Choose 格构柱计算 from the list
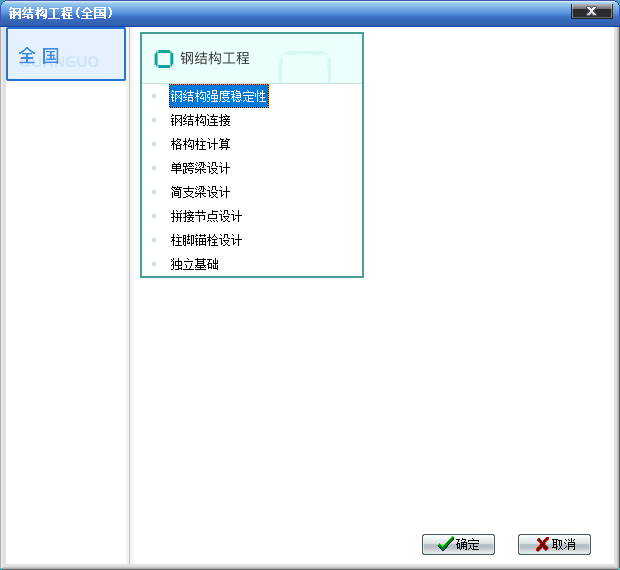The width and height of the screenshot is (620, 570). 200,144
